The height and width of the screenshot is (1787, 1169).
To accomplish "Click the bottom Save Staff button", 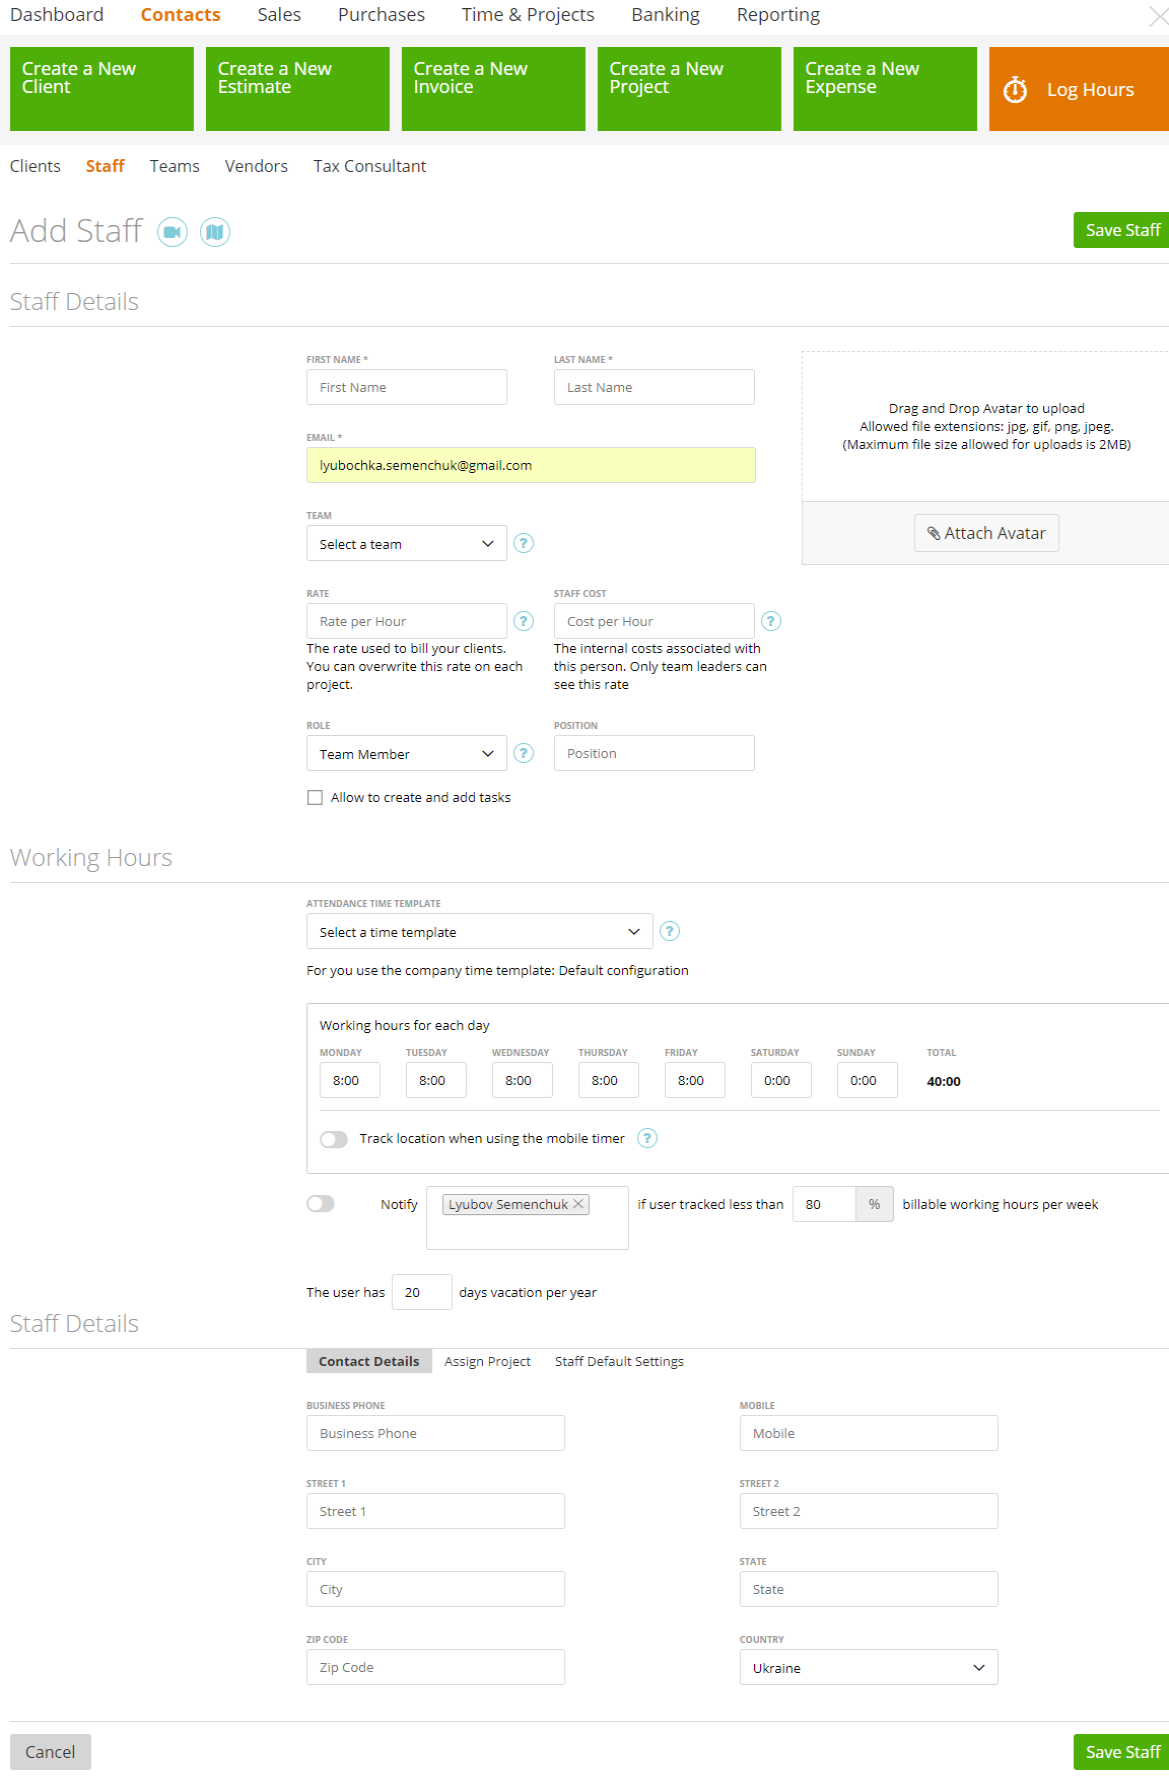I will pyautogui.click(x=1121, y=1752).
